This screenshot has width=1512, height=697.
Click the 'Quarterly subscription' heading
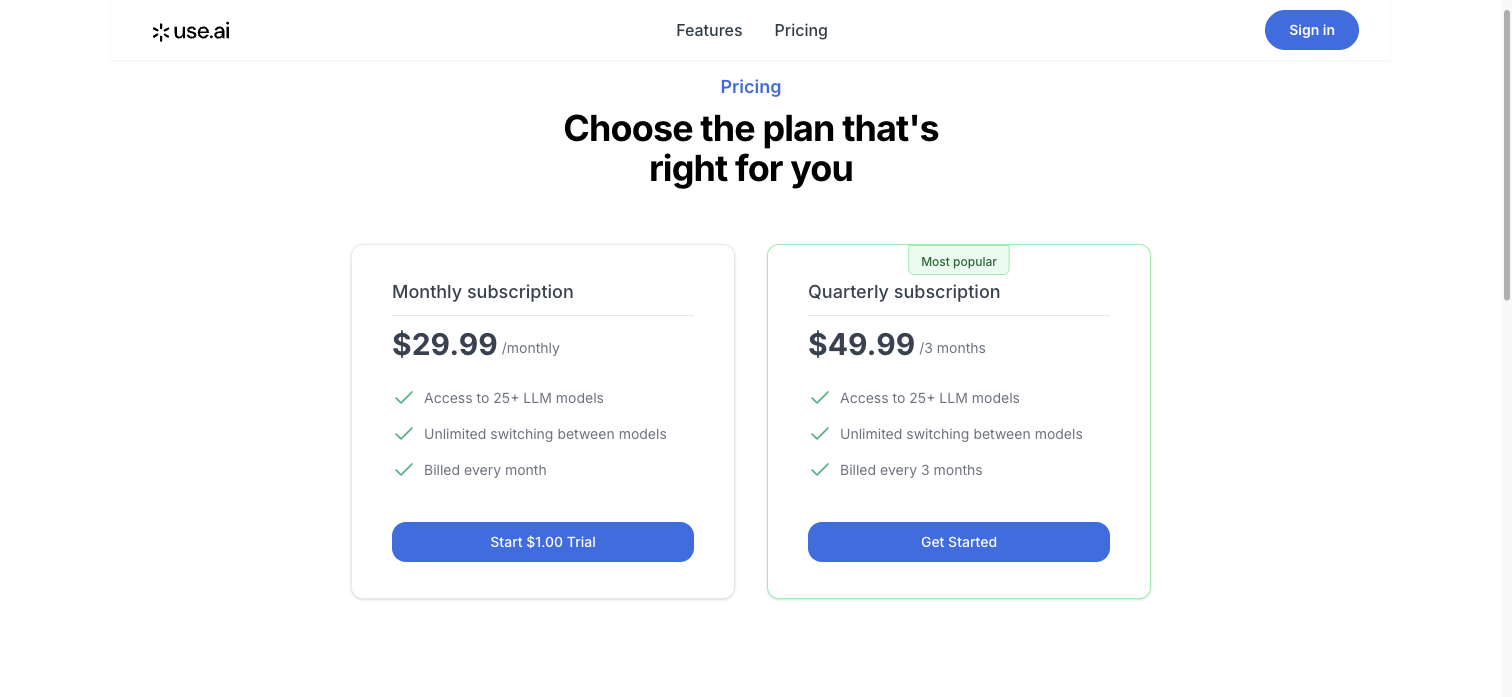[904, 292]
